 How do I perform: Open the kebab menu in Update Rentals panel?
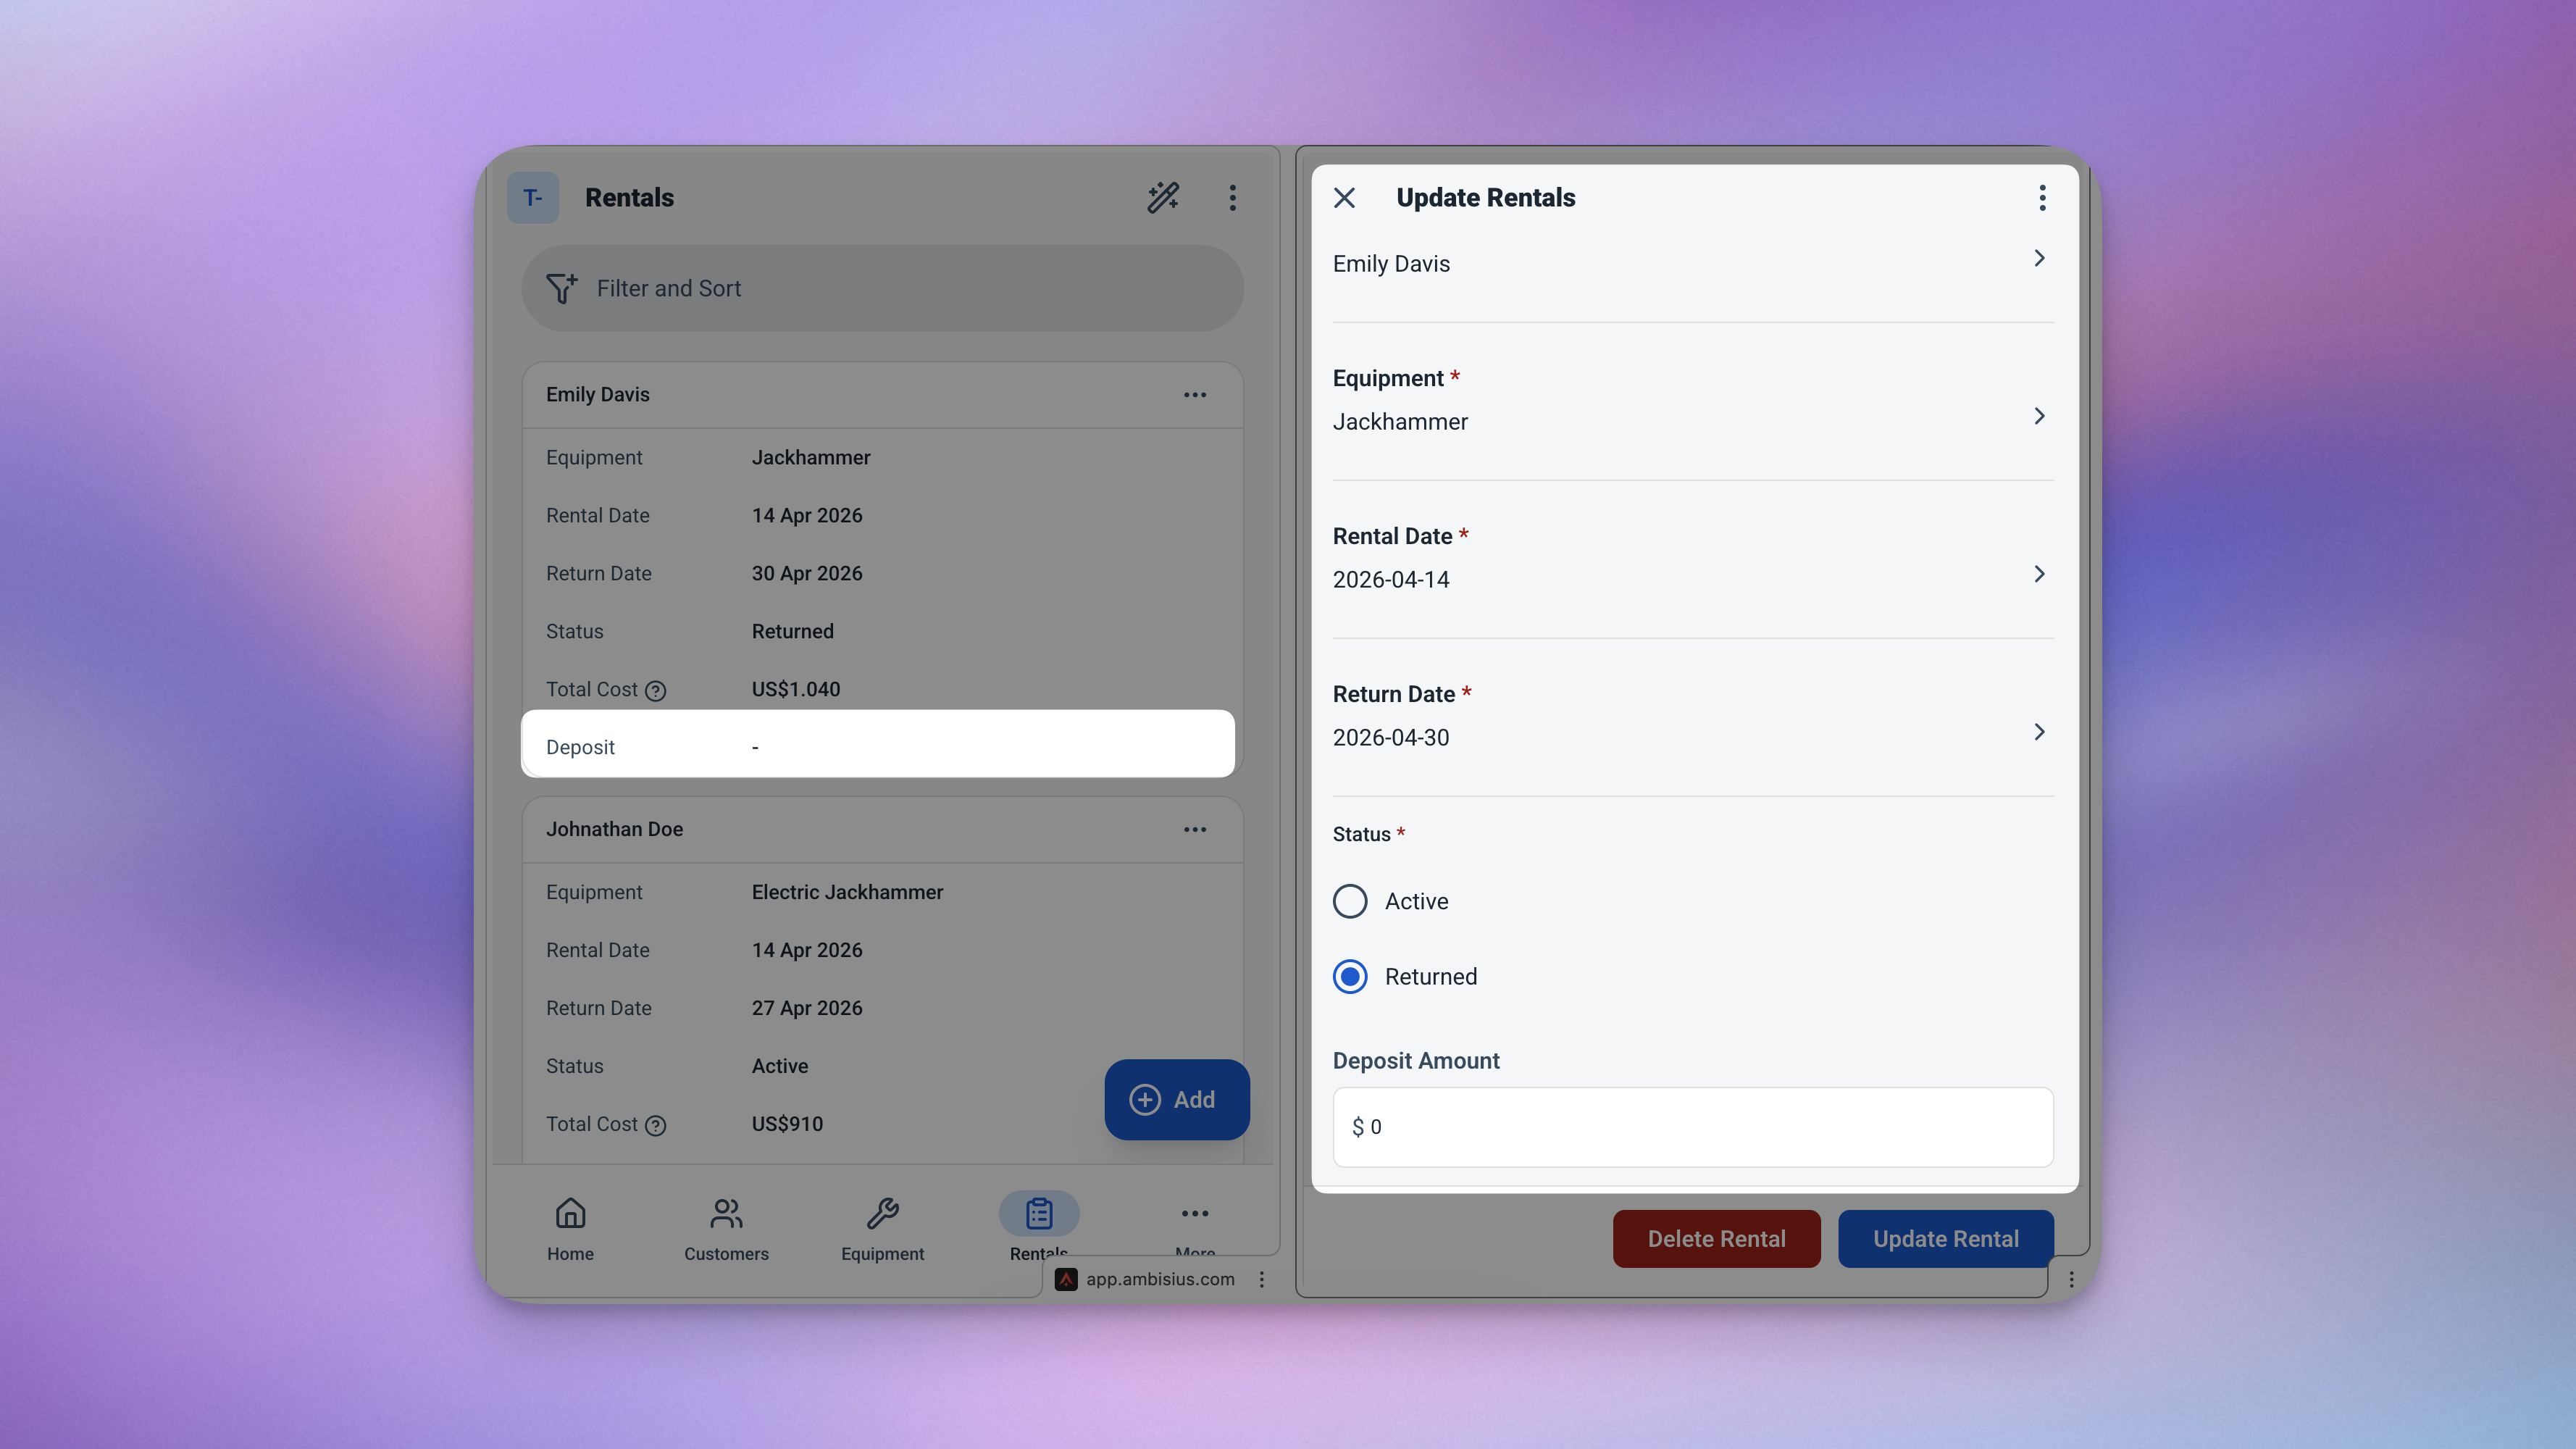tap(2042, 197)
